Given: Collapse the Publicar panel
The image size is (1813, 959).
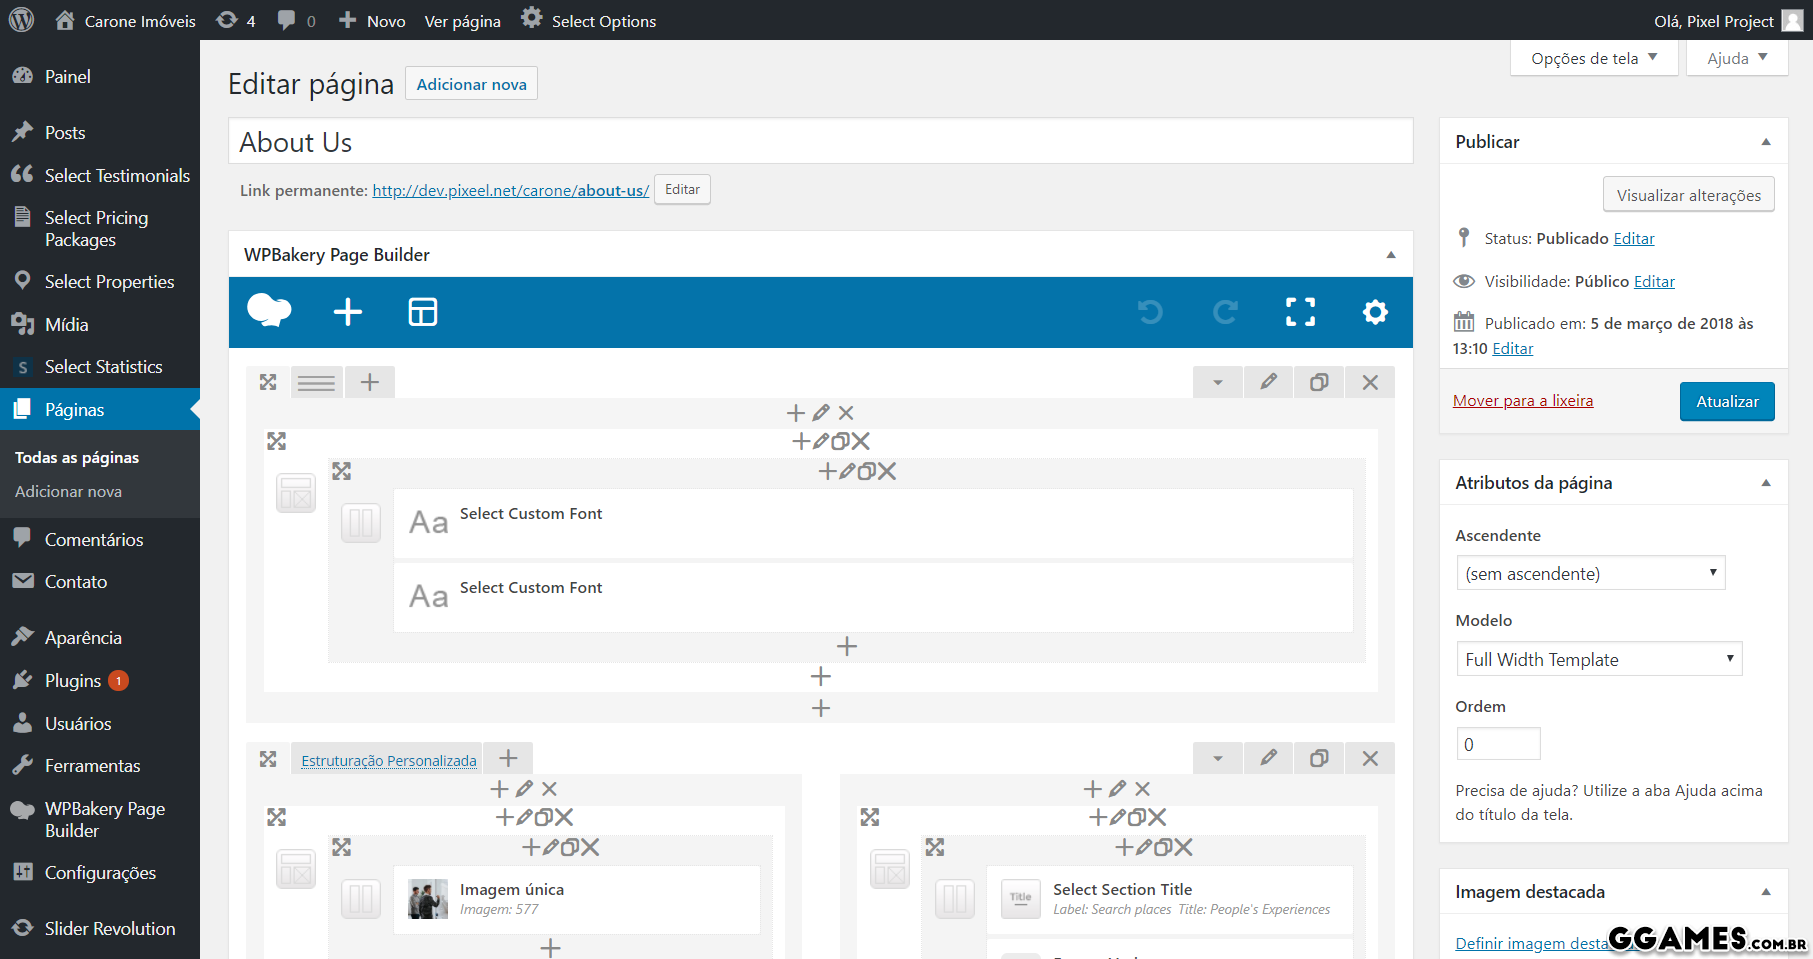Looking at the screenshot, I should coord(1765,142).
